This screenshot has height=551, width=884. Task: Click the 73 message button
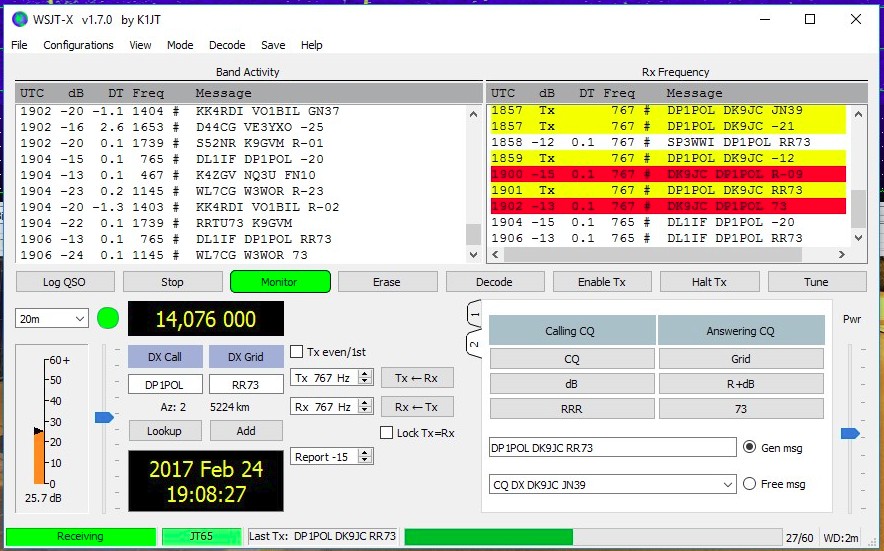tap(741, 408)
